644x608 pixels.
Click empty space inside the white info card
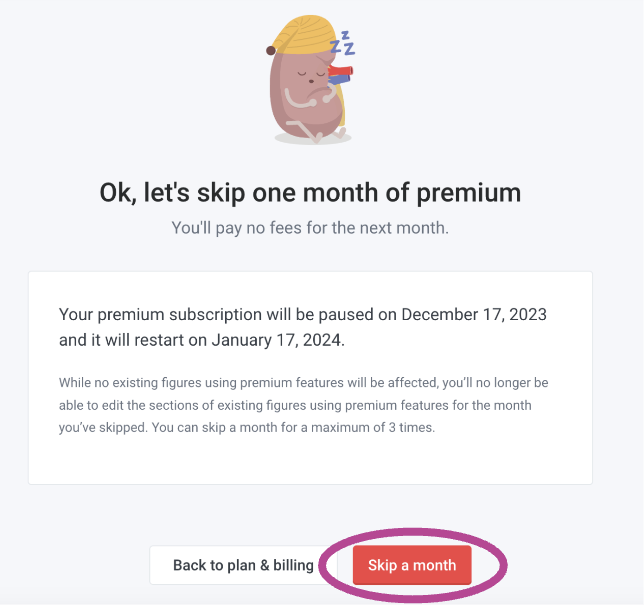click(x=310, y=462)
